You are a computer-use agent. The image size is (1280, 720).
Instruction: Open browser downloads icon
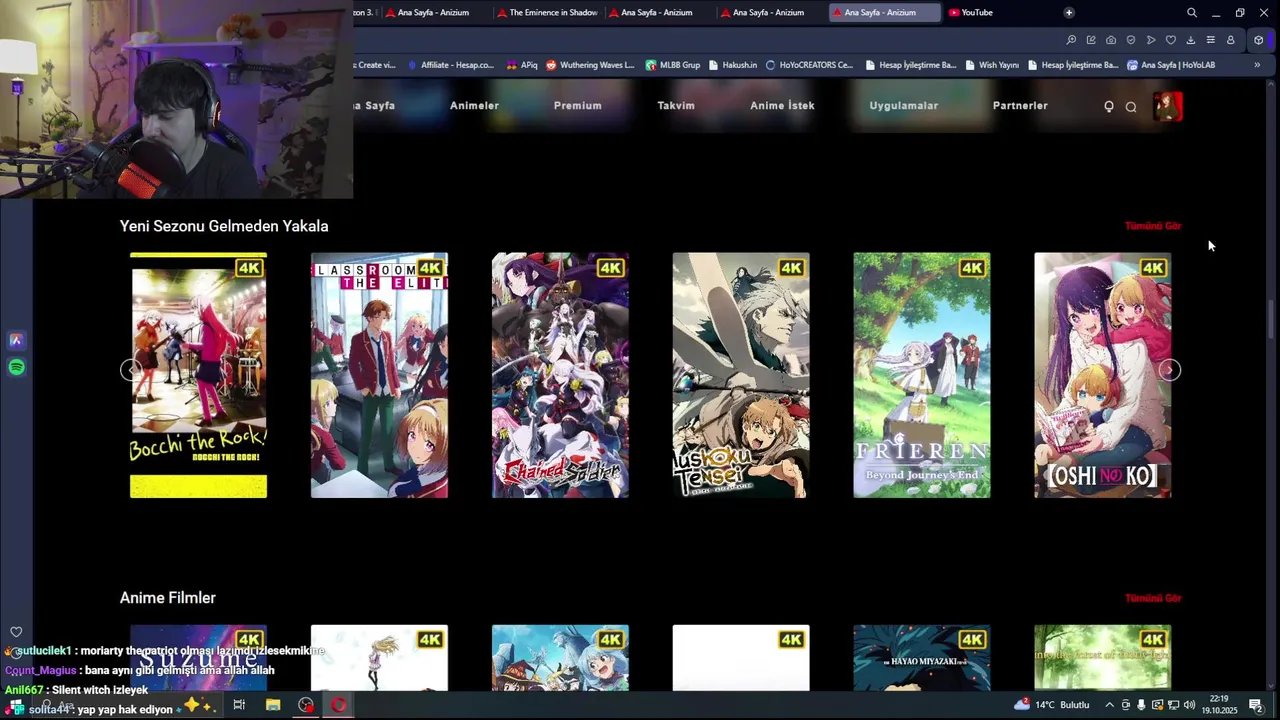[x=1190, y=40]
